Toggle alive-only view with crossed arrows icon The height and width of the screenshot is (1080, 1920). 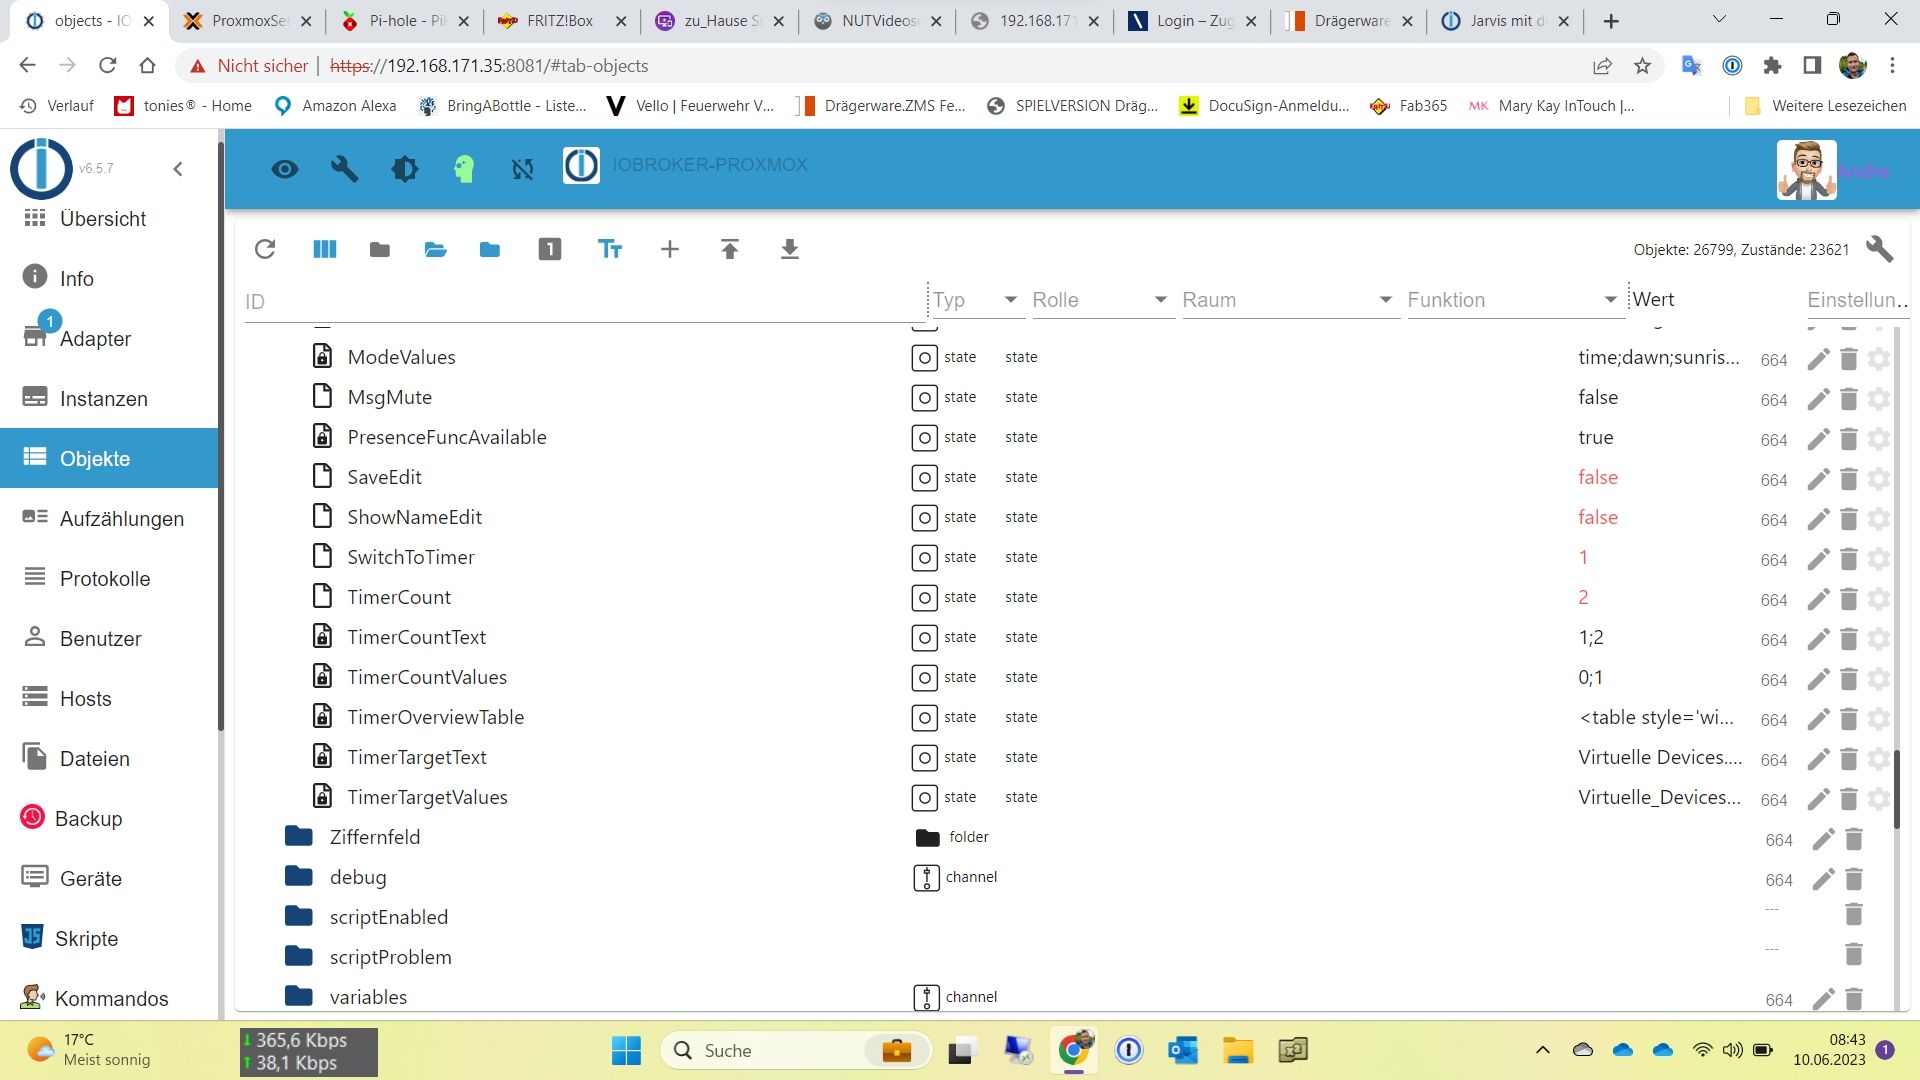[523, 168]
